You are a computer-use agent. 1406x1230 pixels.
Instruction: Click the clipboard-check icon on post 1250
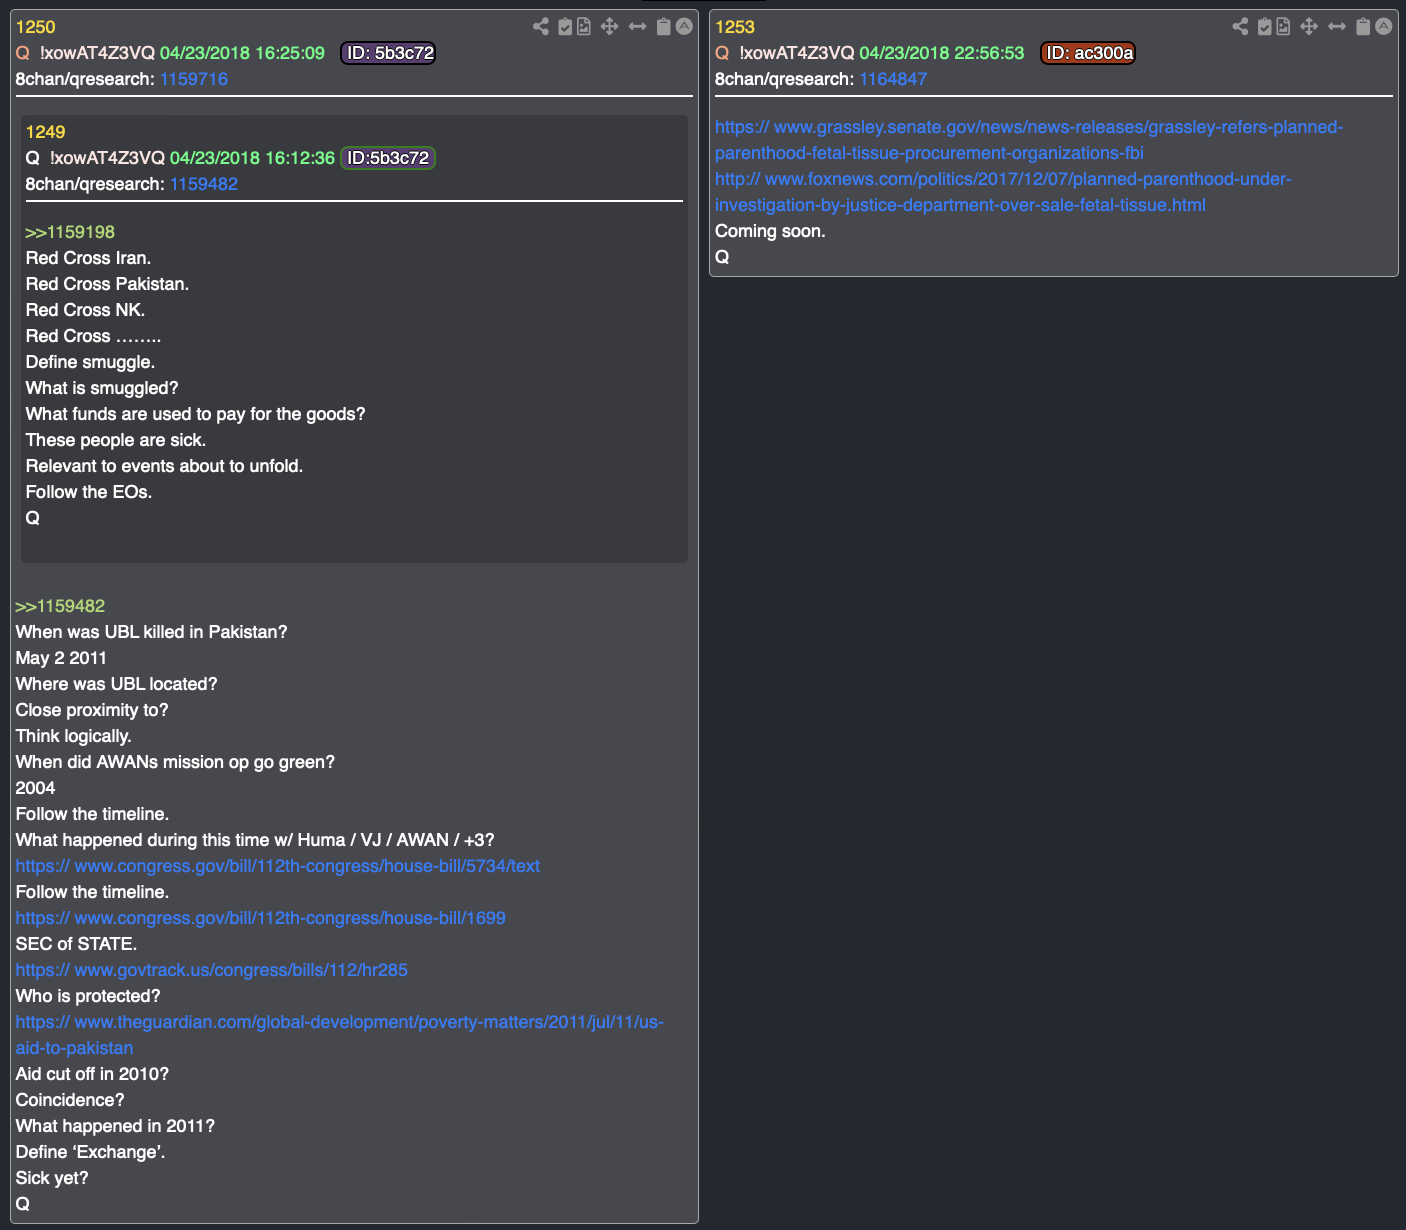tap(565, 27)
